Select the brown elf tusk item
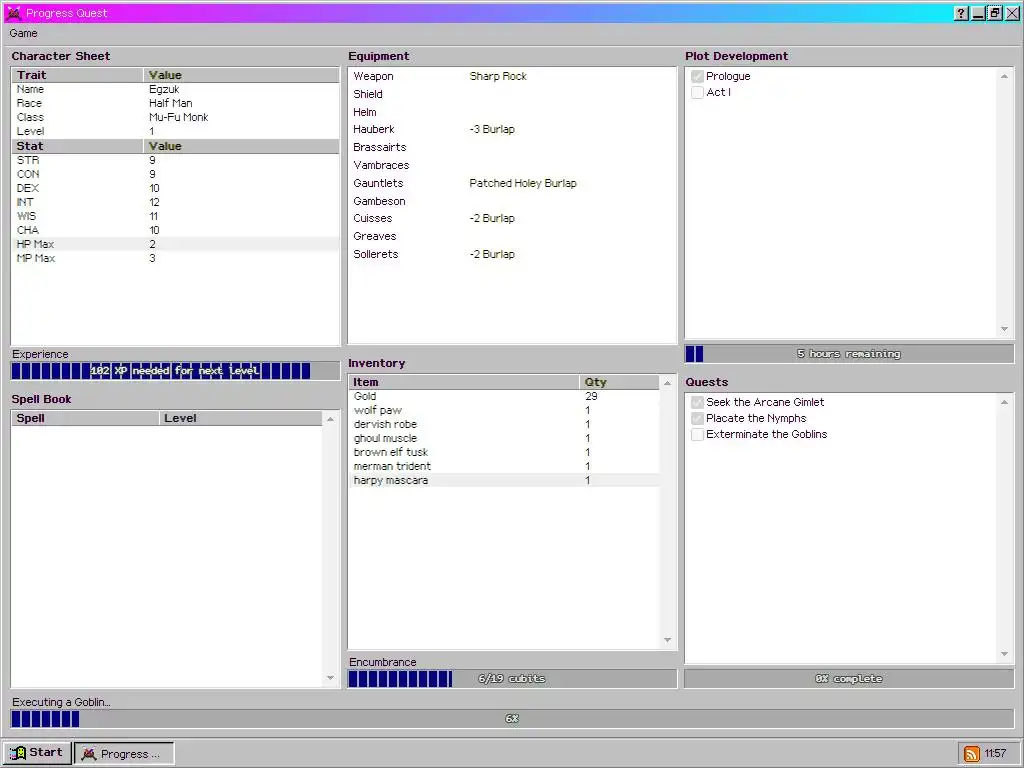The height and width of the screenshot is (768, 1024). (x=504, y=453)
